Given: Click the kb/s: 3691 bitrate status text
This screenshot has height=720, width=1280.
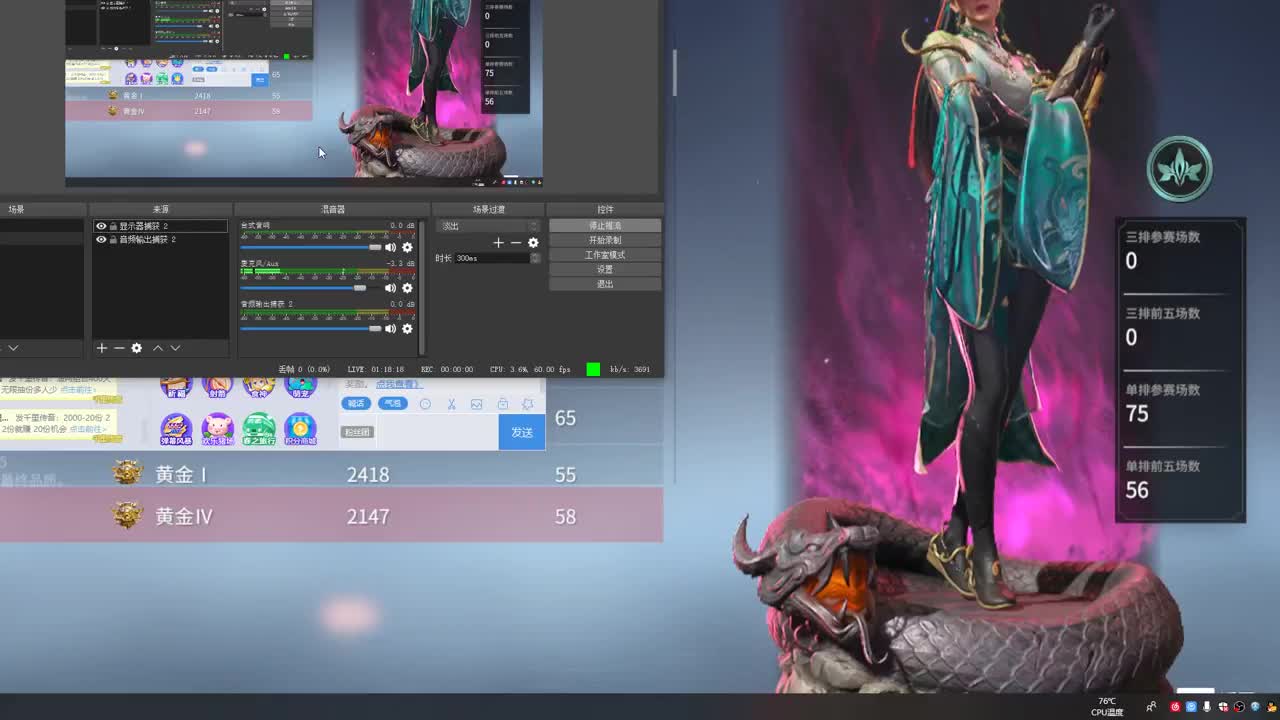Looking at the screenshot, I should [630, 369].
